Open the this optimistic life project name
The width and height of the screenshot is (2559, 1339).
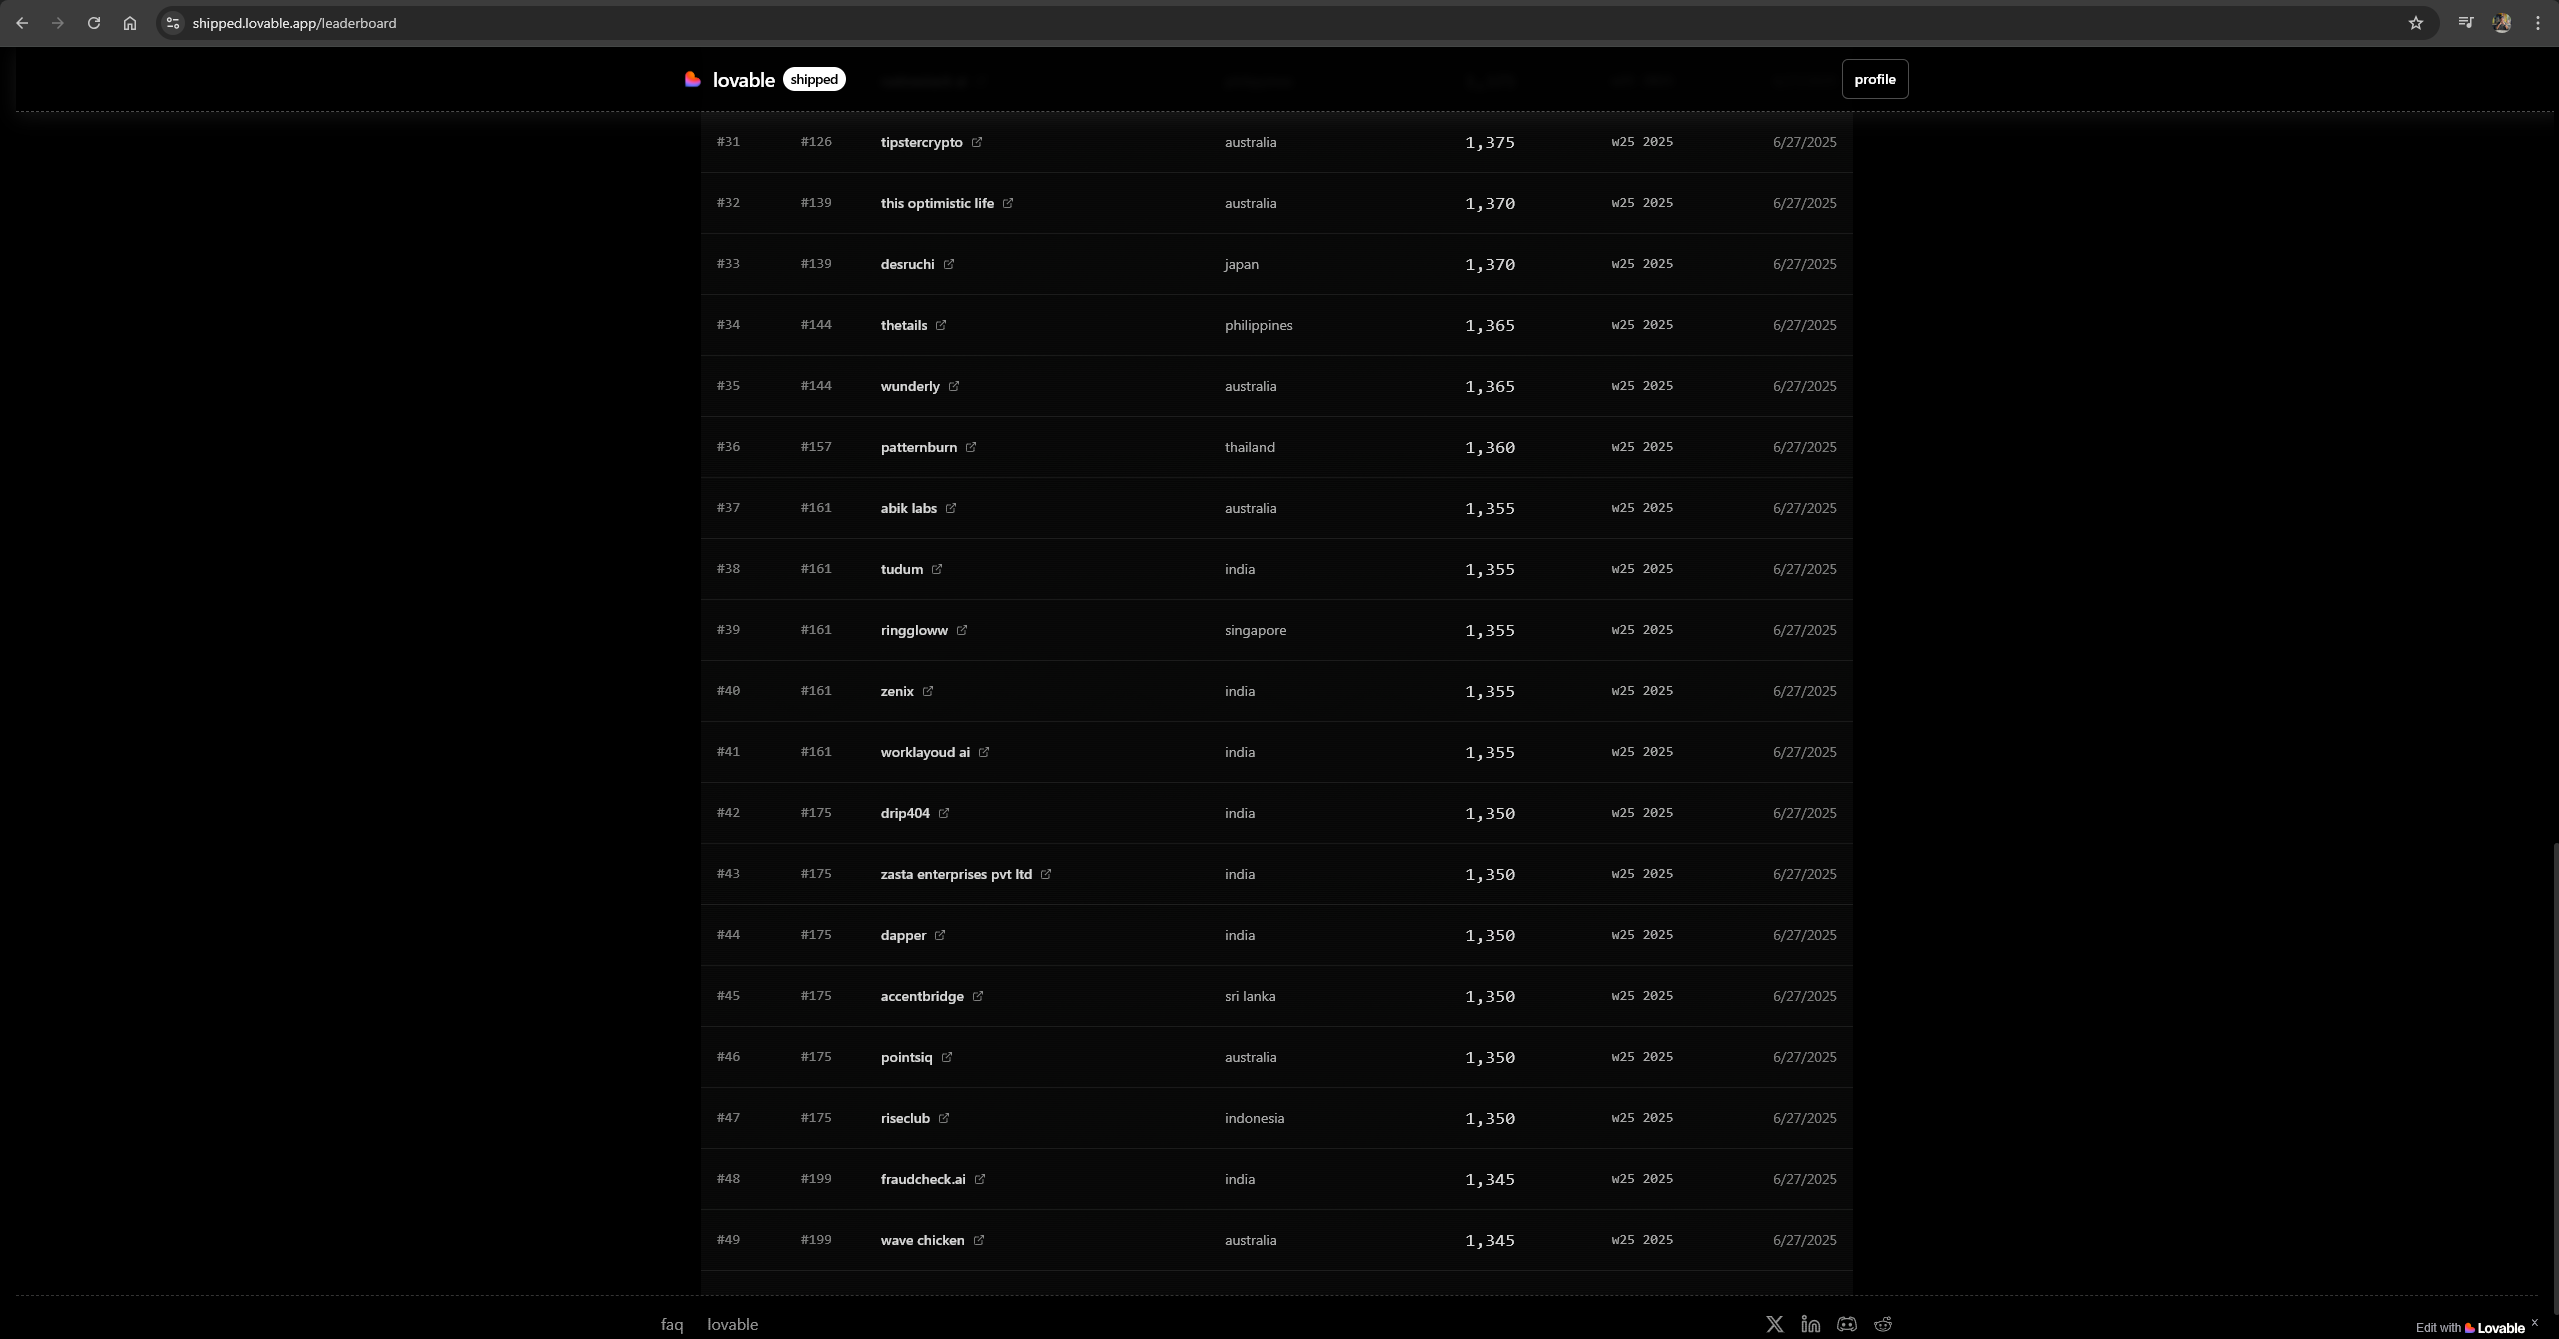pyautogui.click(x=937, y=203)
